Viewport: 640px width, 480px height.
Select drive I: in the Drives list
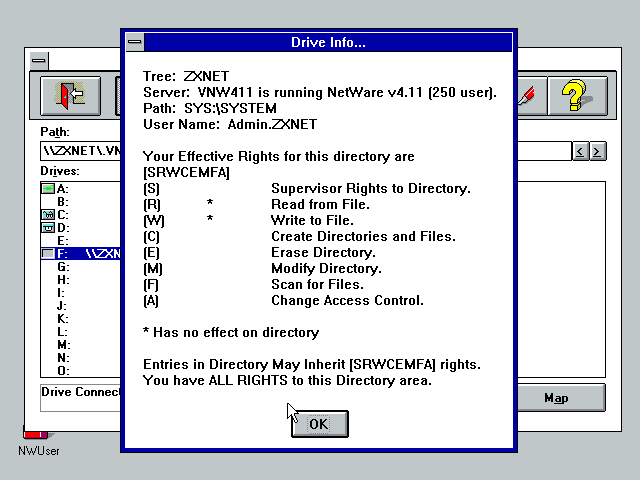tap(80, 293)
